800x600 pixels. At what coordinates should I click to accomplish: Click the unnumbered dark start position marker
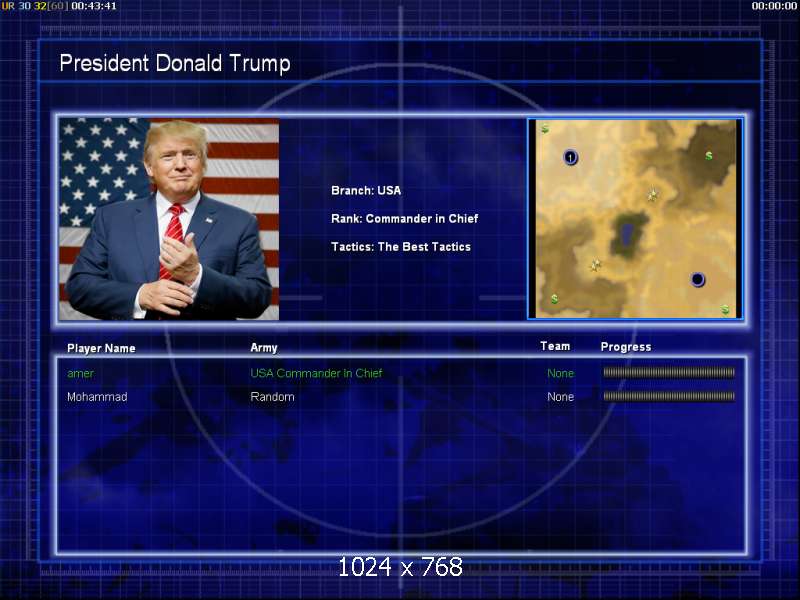[x=697, y=280]
